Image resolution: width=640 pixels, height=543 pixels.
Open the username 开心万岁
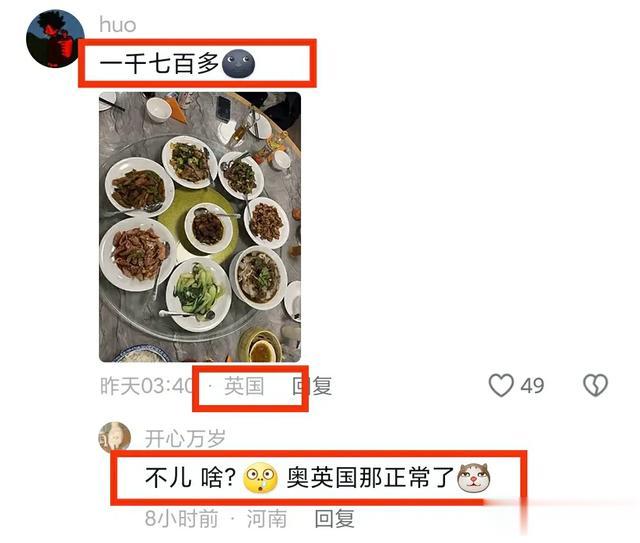point(185,438)
